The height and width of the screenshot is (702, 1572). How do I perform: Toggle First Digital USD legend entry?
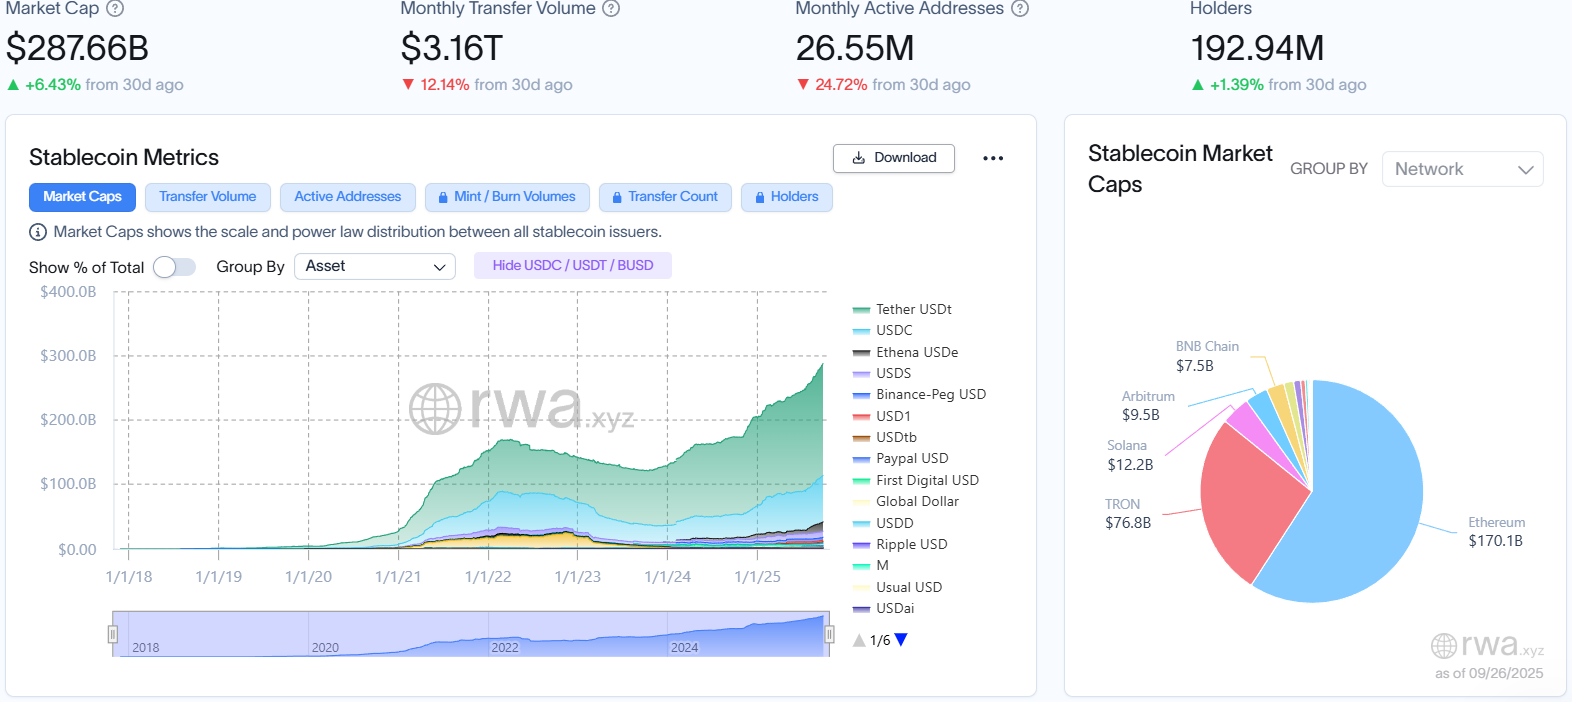pos(916,481)
